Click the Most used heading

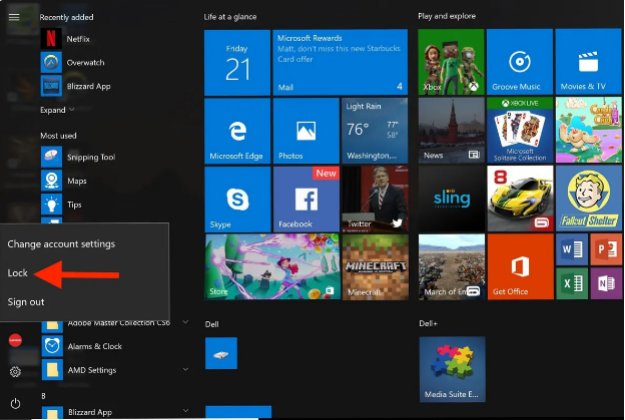[58, 135]
